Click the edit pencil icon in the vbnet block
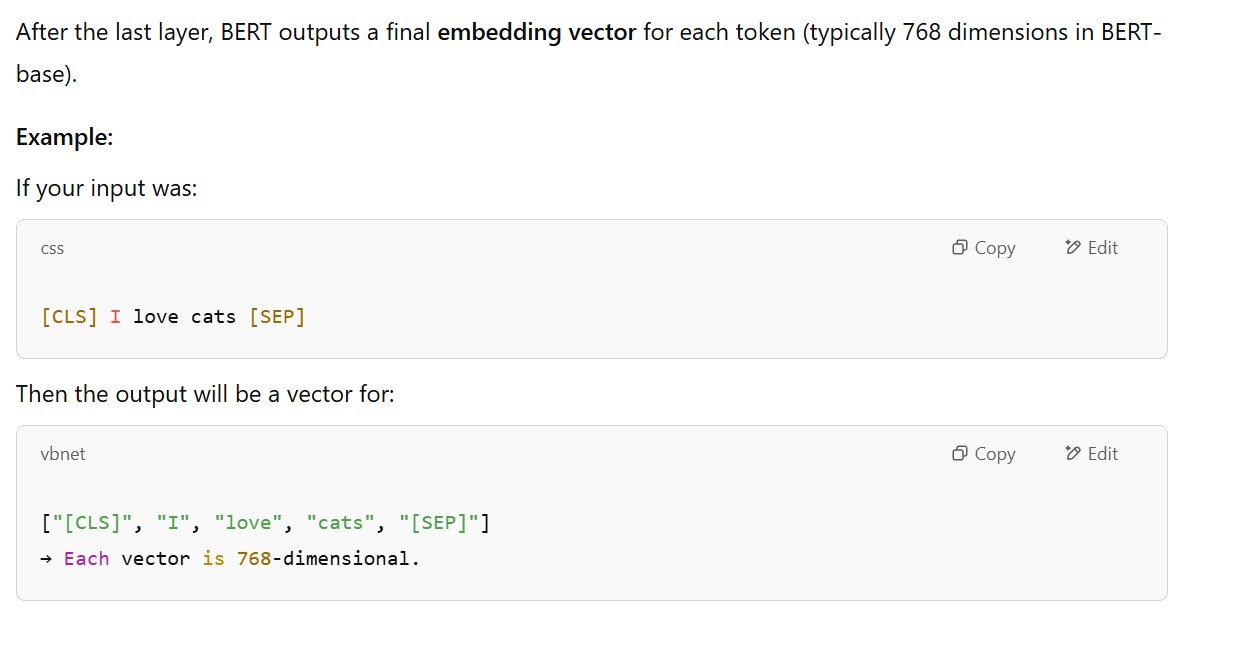The width and height of the screenshot is (1238, 645). coord(1073,454)
